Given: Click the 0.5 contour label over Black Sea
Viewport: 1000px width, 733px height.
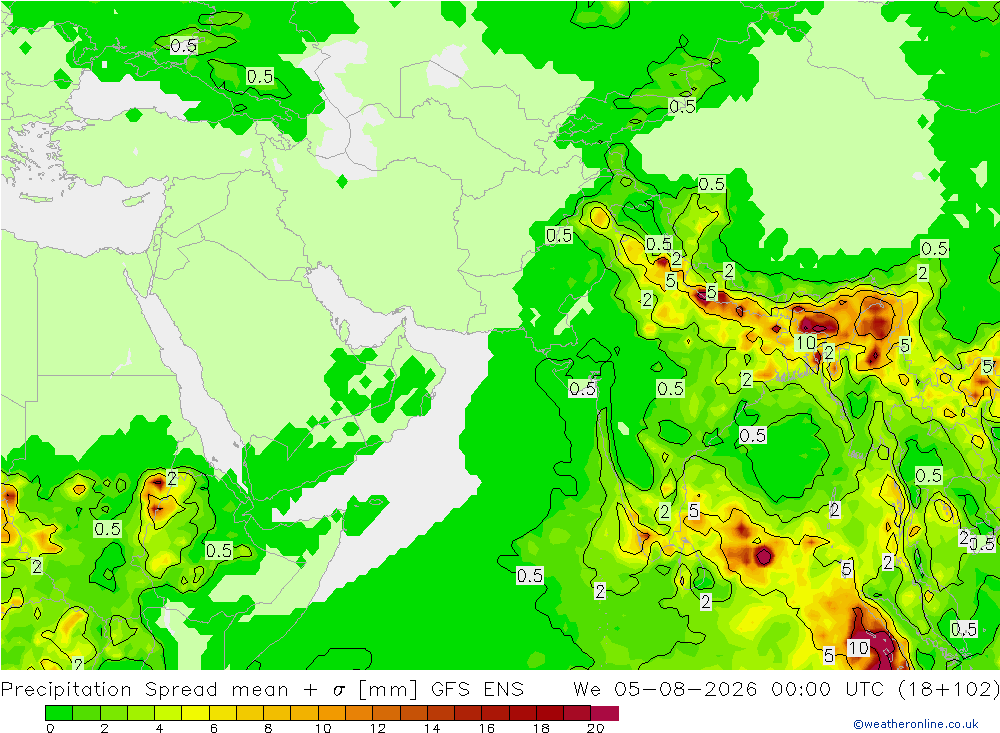Looking at the screenshot, I should (x=184, y=46).
